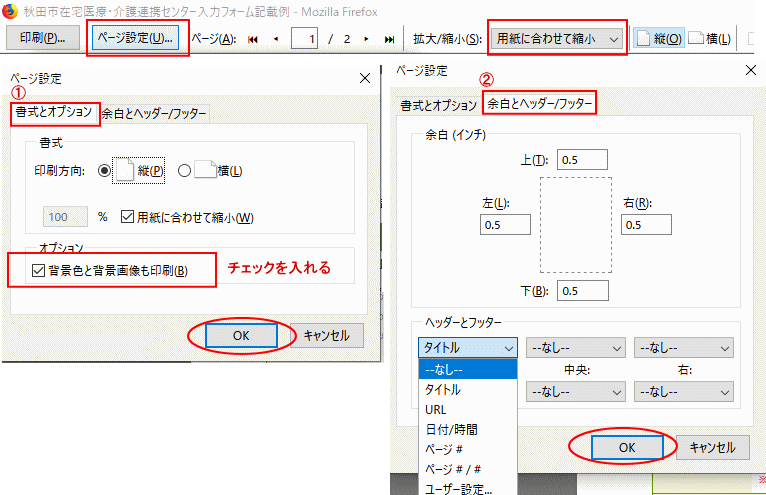Viewport: 766px width, 495px height.
Task: Open the 拡大/縮小 scale dropdown
Action: click(558, 39)
